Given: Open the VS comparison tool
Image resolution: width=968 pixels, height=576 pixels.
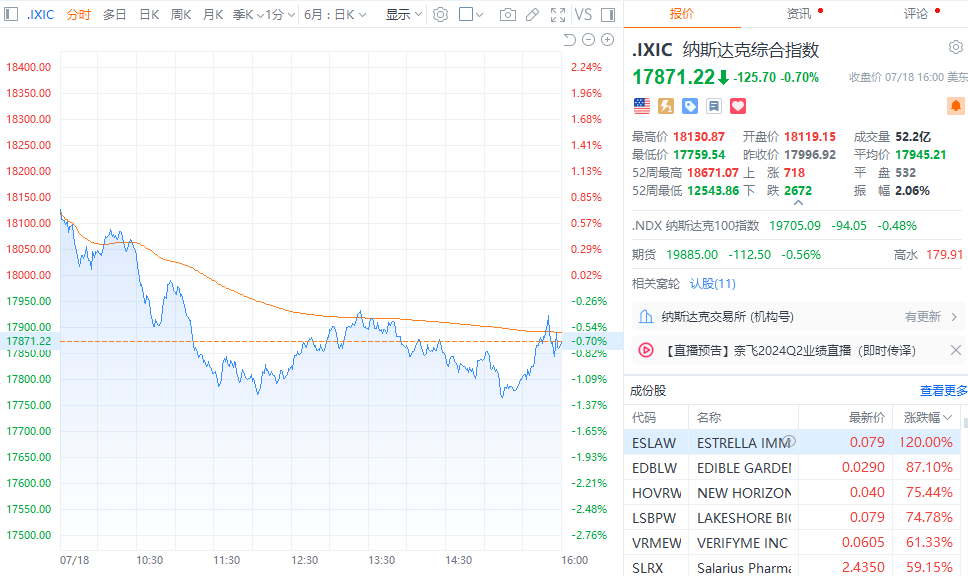Looking at the screenshot, I should [x=583, y=14].
